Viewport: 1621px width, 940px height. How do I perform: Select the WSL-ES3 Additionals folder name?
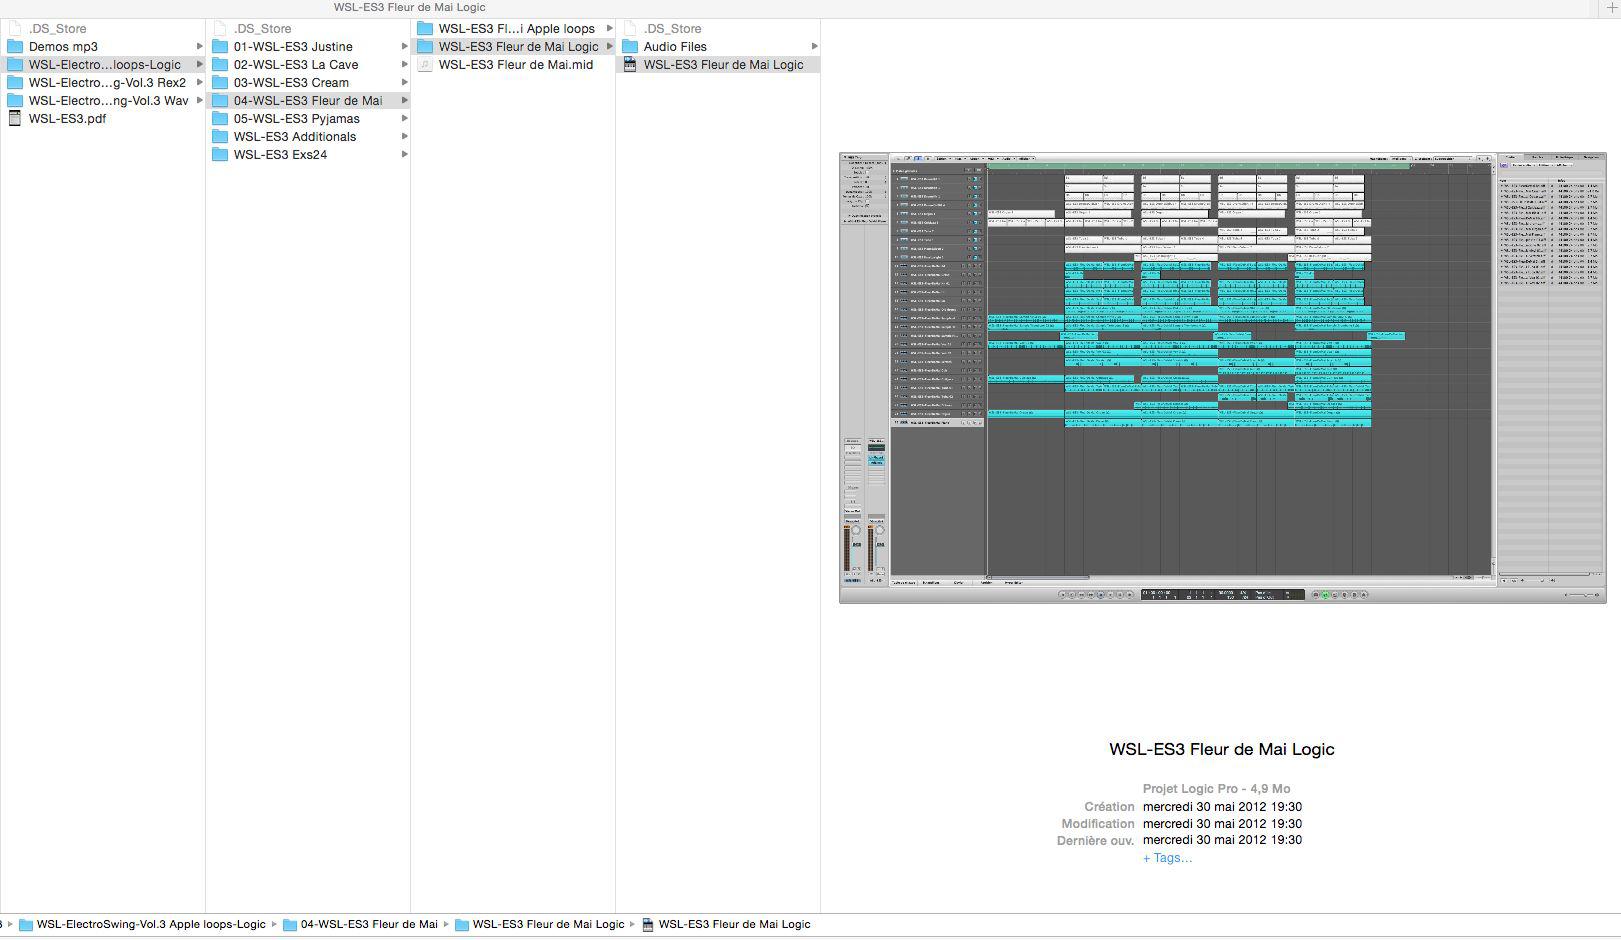pos(295,137)
